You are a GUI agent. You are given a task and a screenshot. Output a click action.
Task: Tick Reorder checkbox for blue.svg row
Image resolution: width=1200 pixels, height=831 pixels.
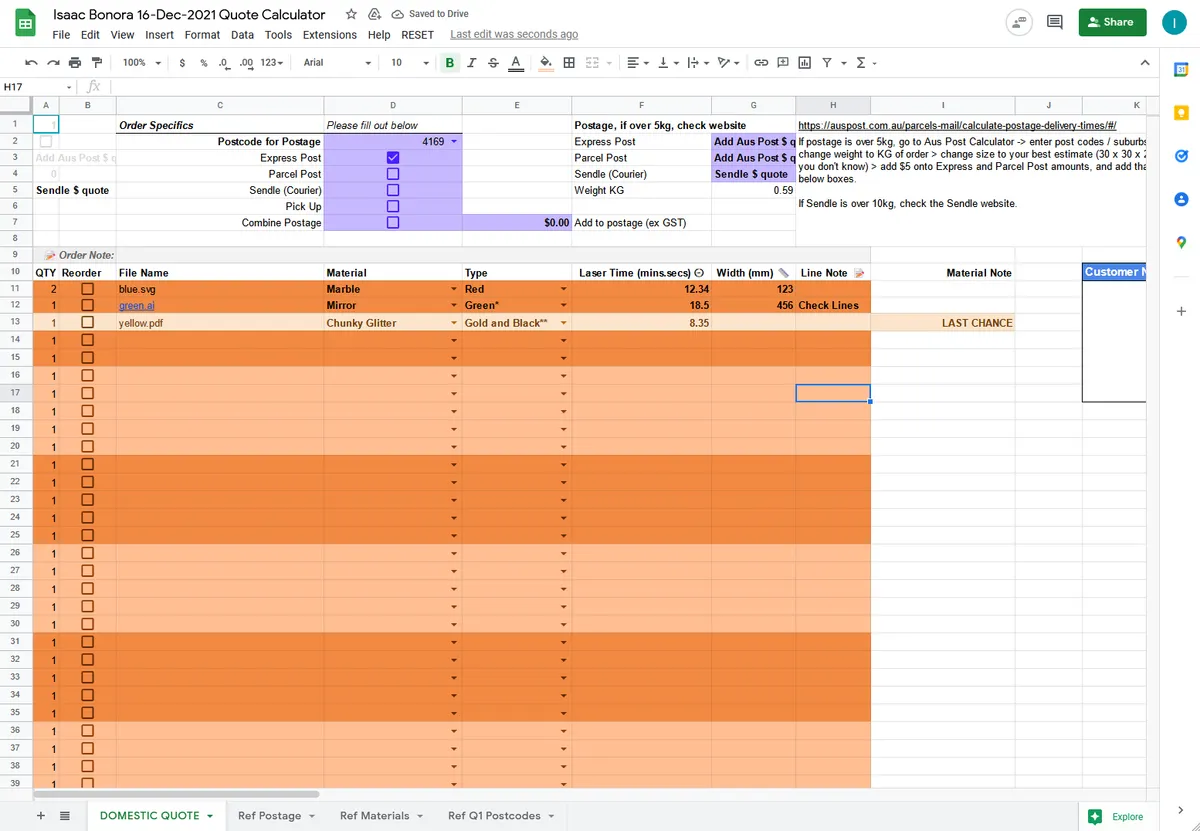click(x=87, y=289)
